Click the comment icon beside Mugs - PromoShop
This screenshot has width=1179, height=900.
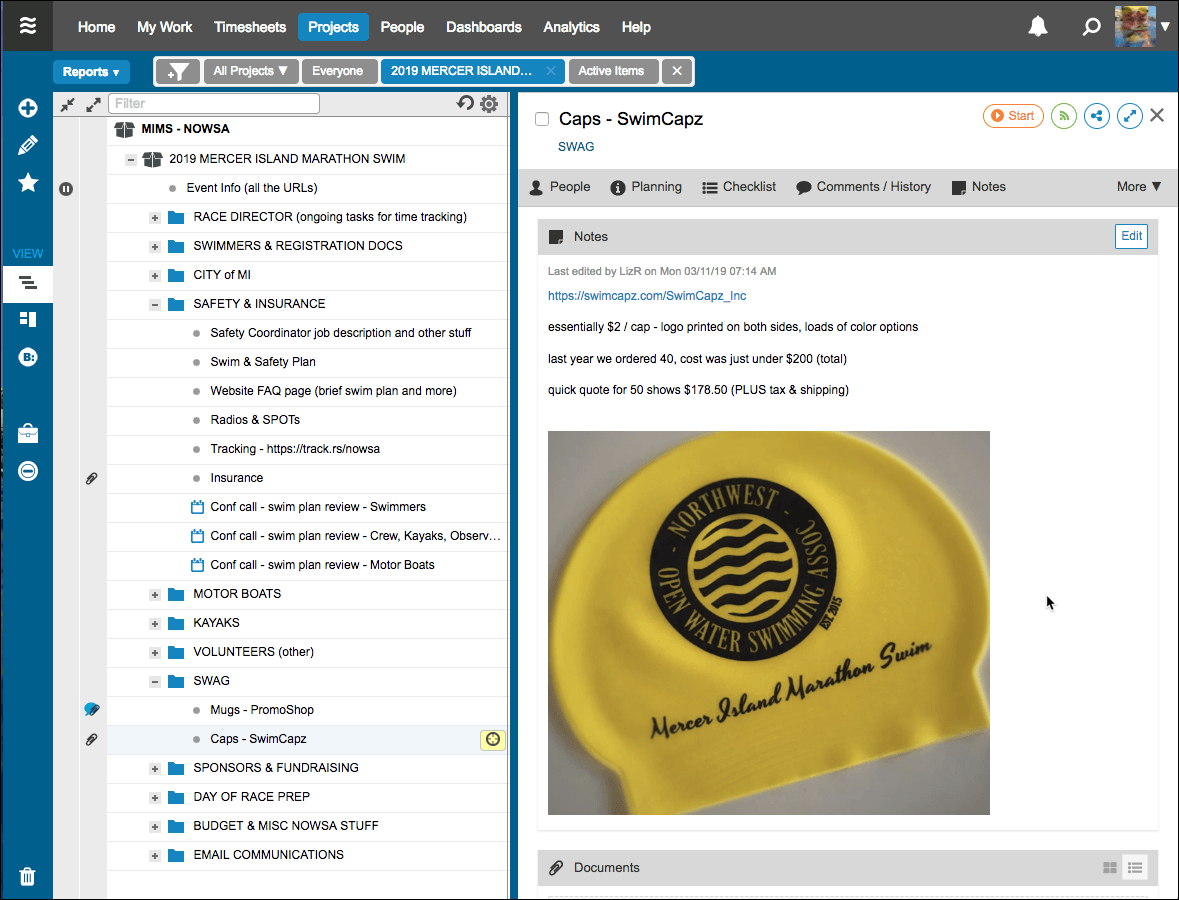[x=92, y=709]
